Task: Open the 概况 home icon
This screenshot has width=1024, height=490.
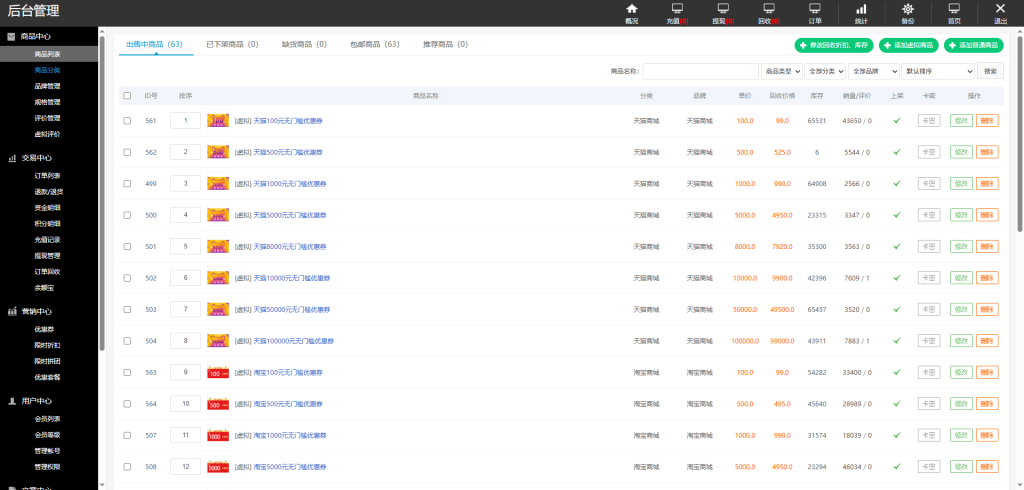Action: pos(632,8)
